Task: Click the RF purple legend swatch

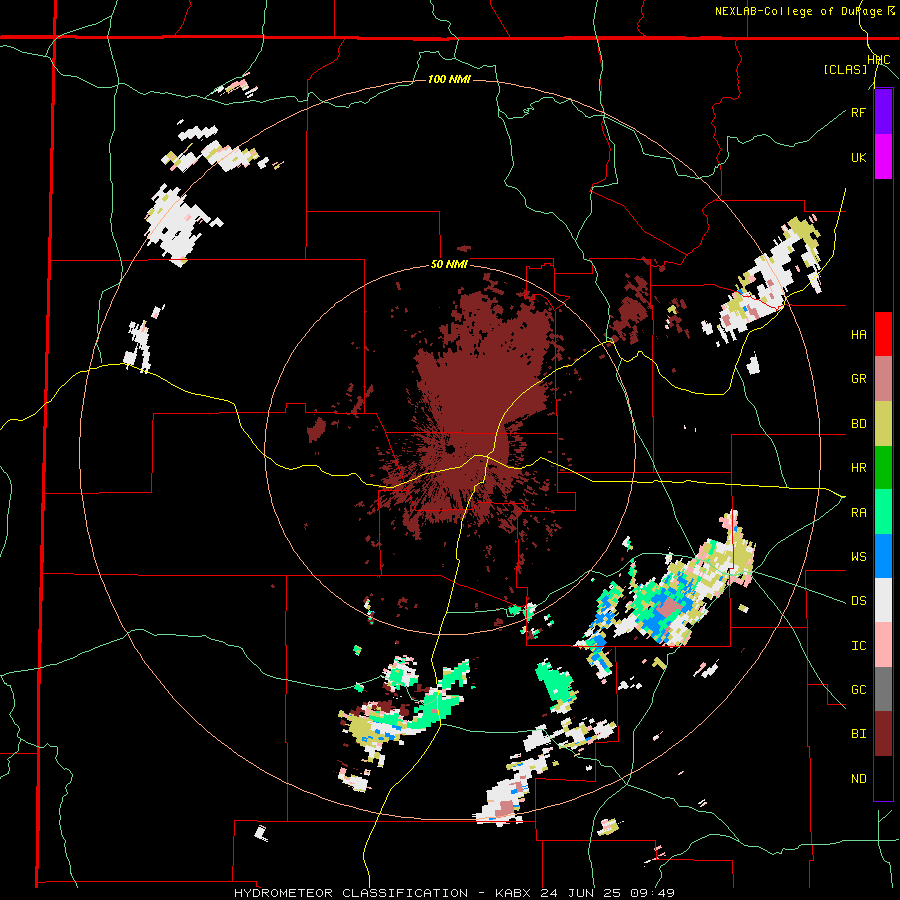Action: (883, 112)
